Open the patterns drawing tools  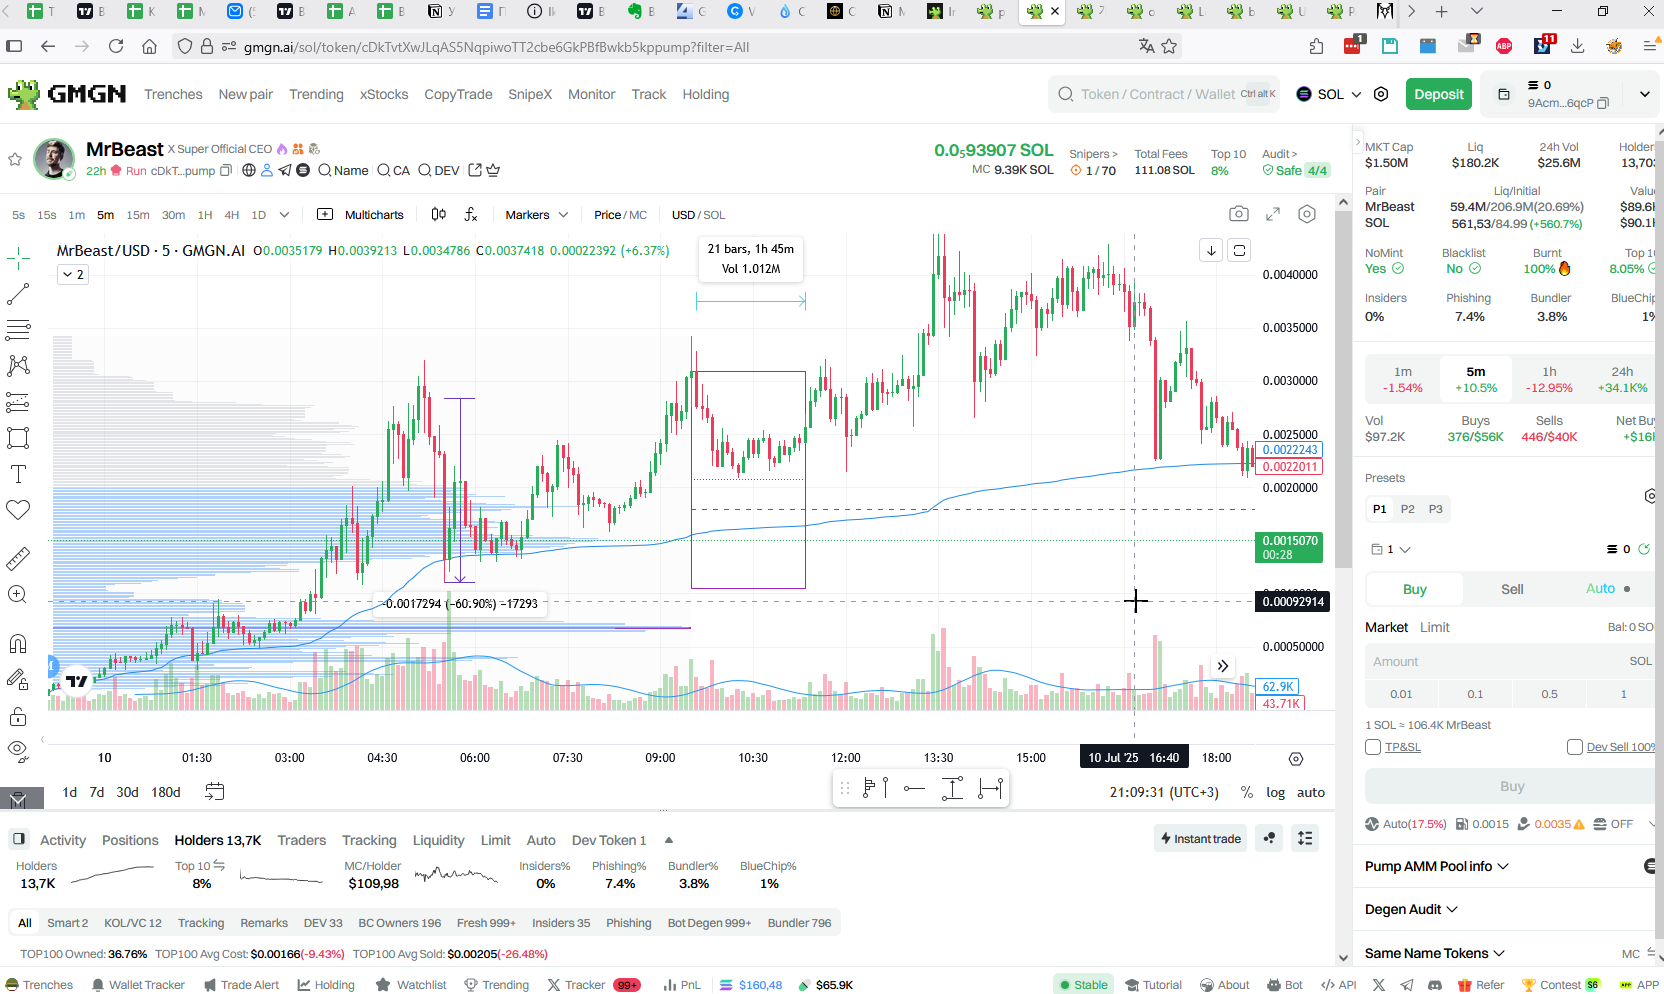(x=18, y=366)
